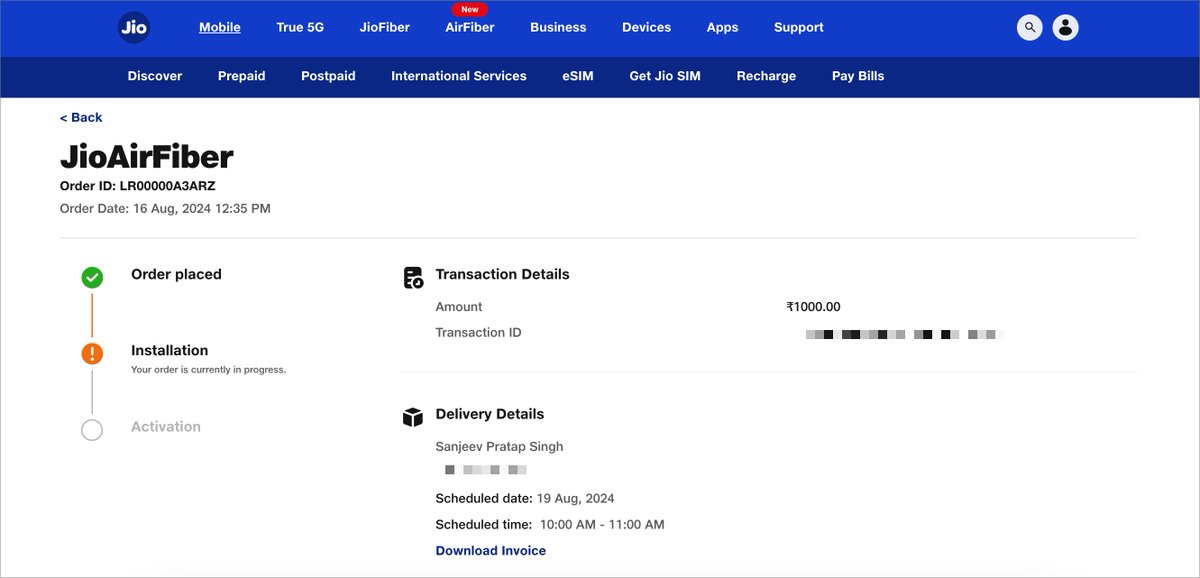Go to the Prepaid tab

coord(242,76)
